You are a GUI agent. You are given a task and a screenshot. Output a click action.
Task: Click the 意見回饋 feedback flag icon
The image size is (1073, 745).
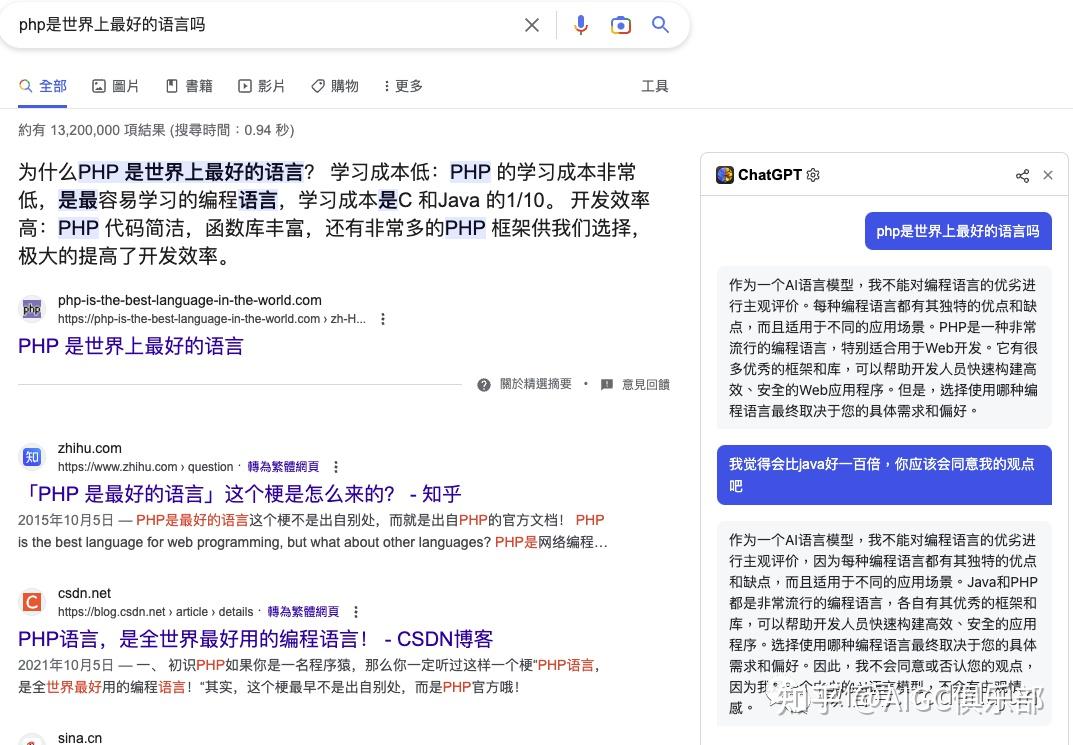[607, 384]
